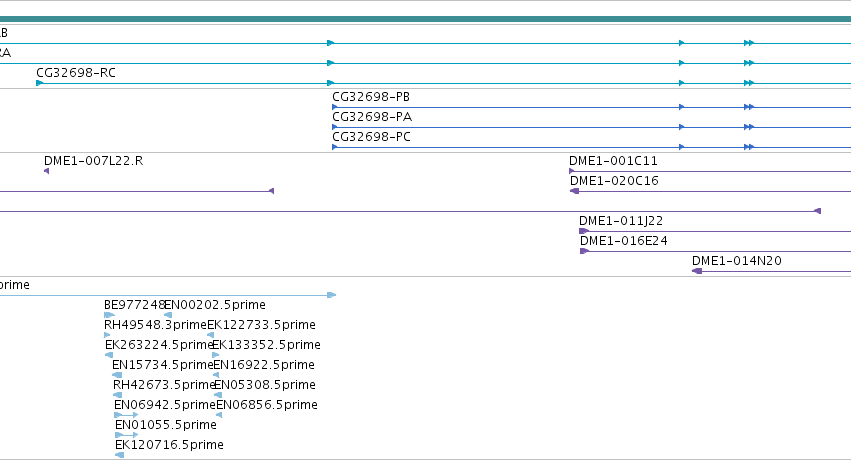Select the DME1-014N20 clone label
Screen dimensions: 851x460
point(737,261)
